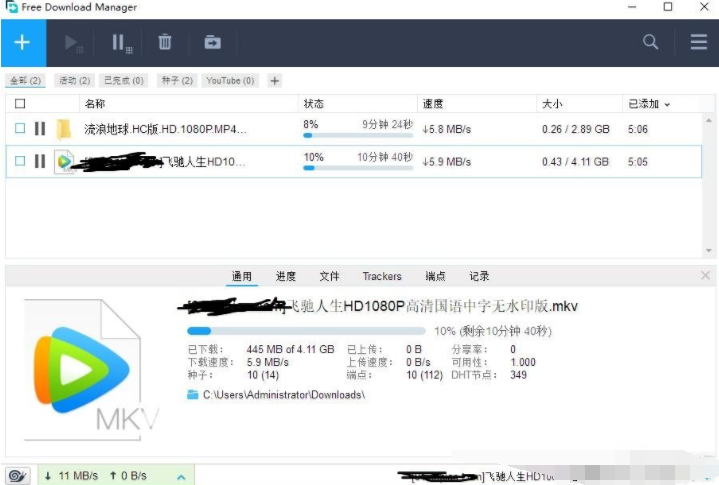Click the ↑ 0 B/s total upload speed
The image size is (719, 485).
(128, 476)
